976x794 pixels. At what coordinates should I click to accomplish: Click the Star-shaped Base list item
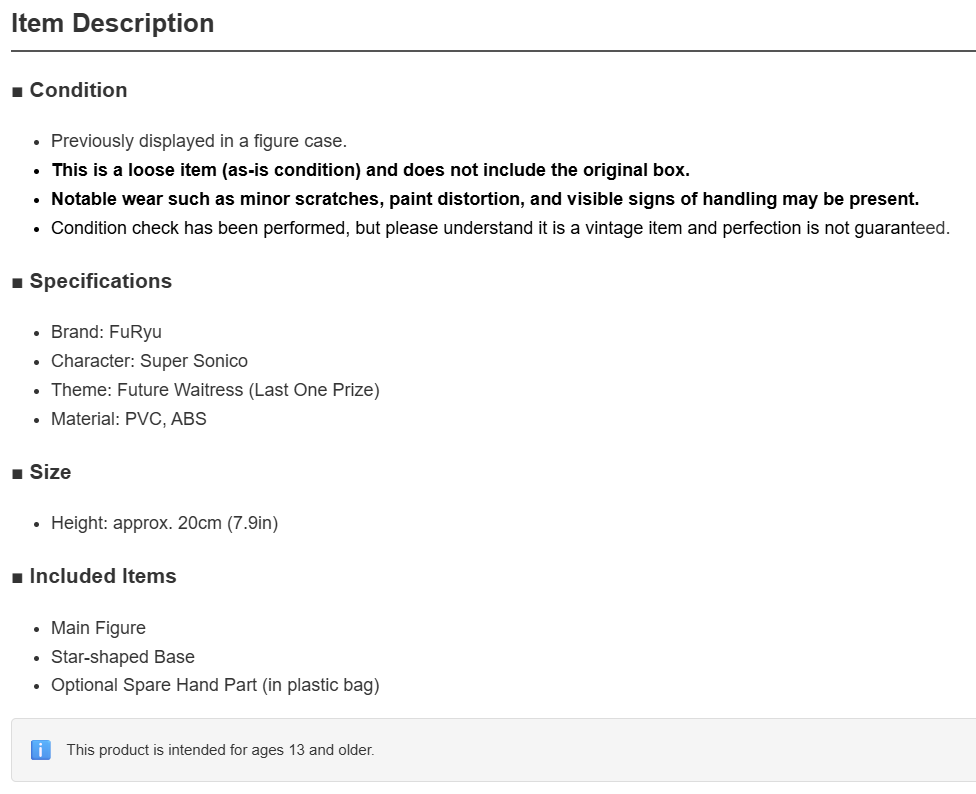[123, 657]
